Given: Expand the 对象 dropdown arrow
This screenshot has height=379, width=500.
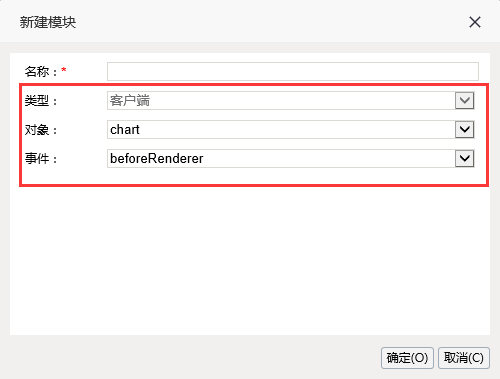Looking at the screenshot, I should coord(464,129).
